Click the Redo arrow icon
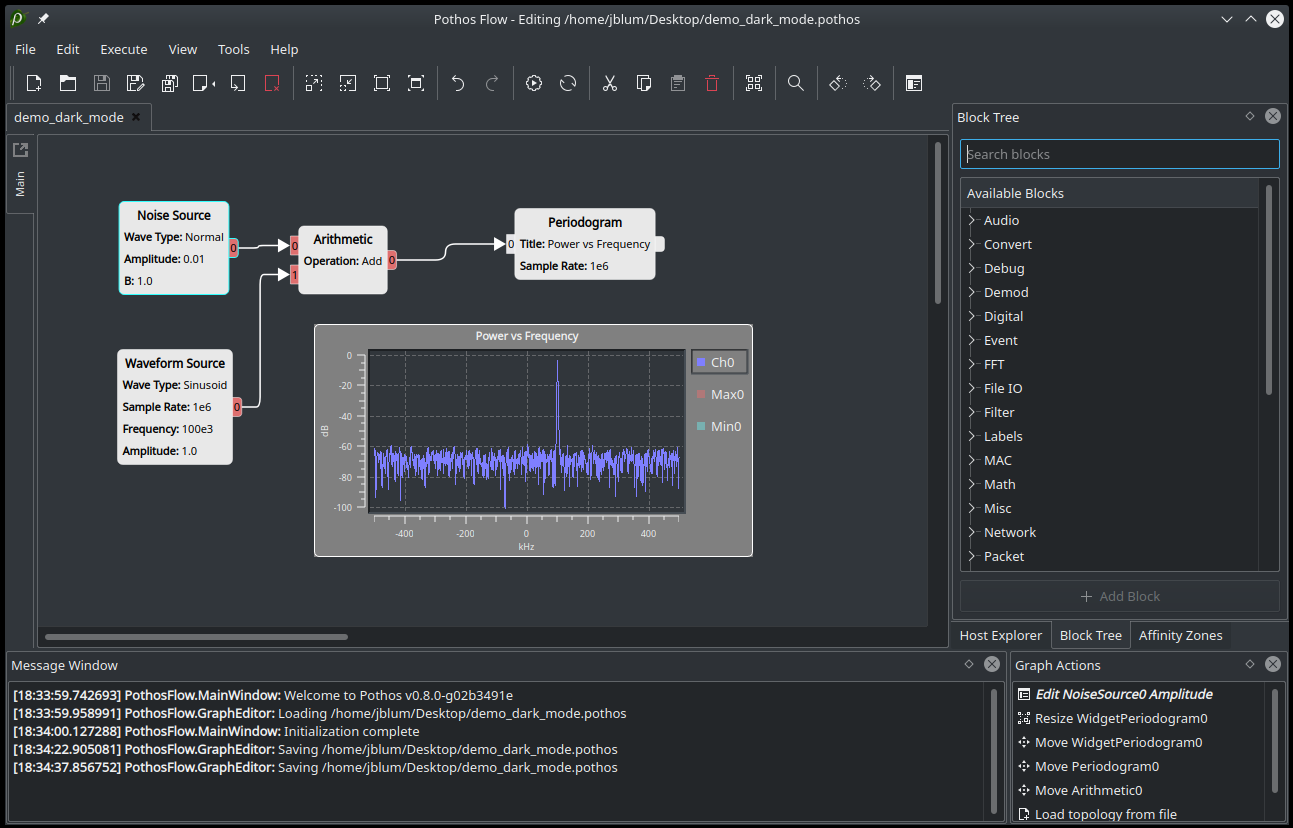1293x828 pixels. tap(492, 83)
